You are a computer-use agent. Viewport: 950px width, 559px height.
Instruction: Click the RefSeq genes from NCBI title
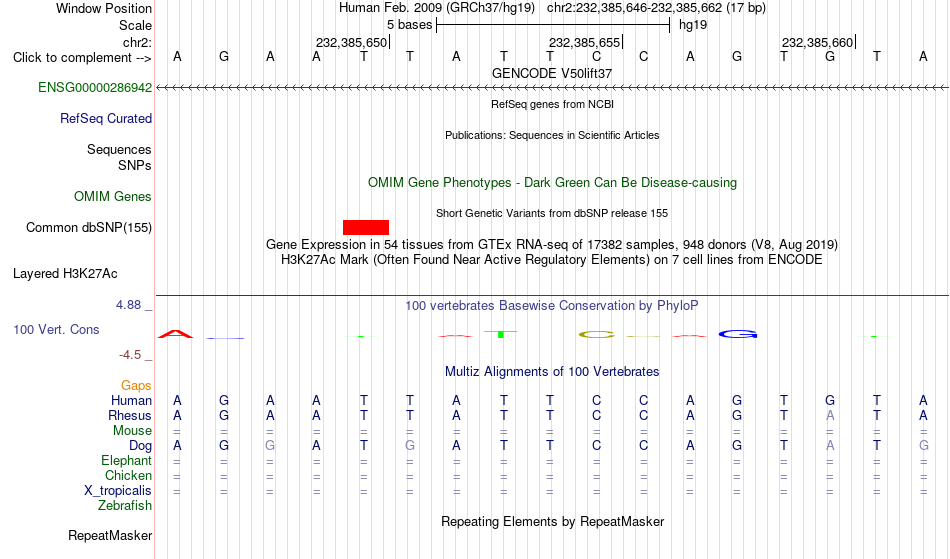pos(552,104)
